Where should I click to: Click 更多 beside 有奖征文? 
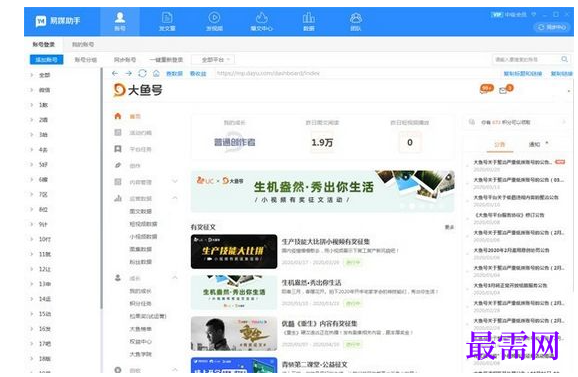[449, 227]
